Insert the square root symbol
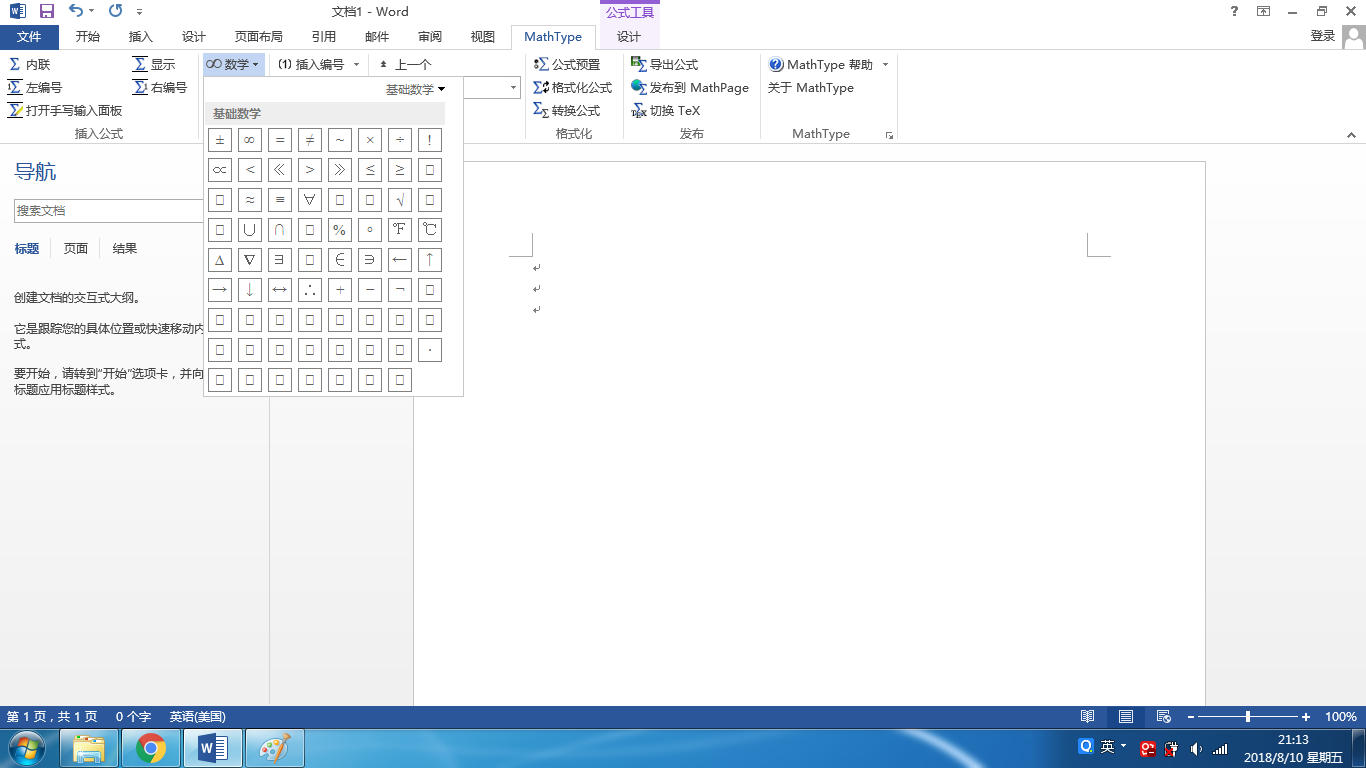 [x=400, y=200]
